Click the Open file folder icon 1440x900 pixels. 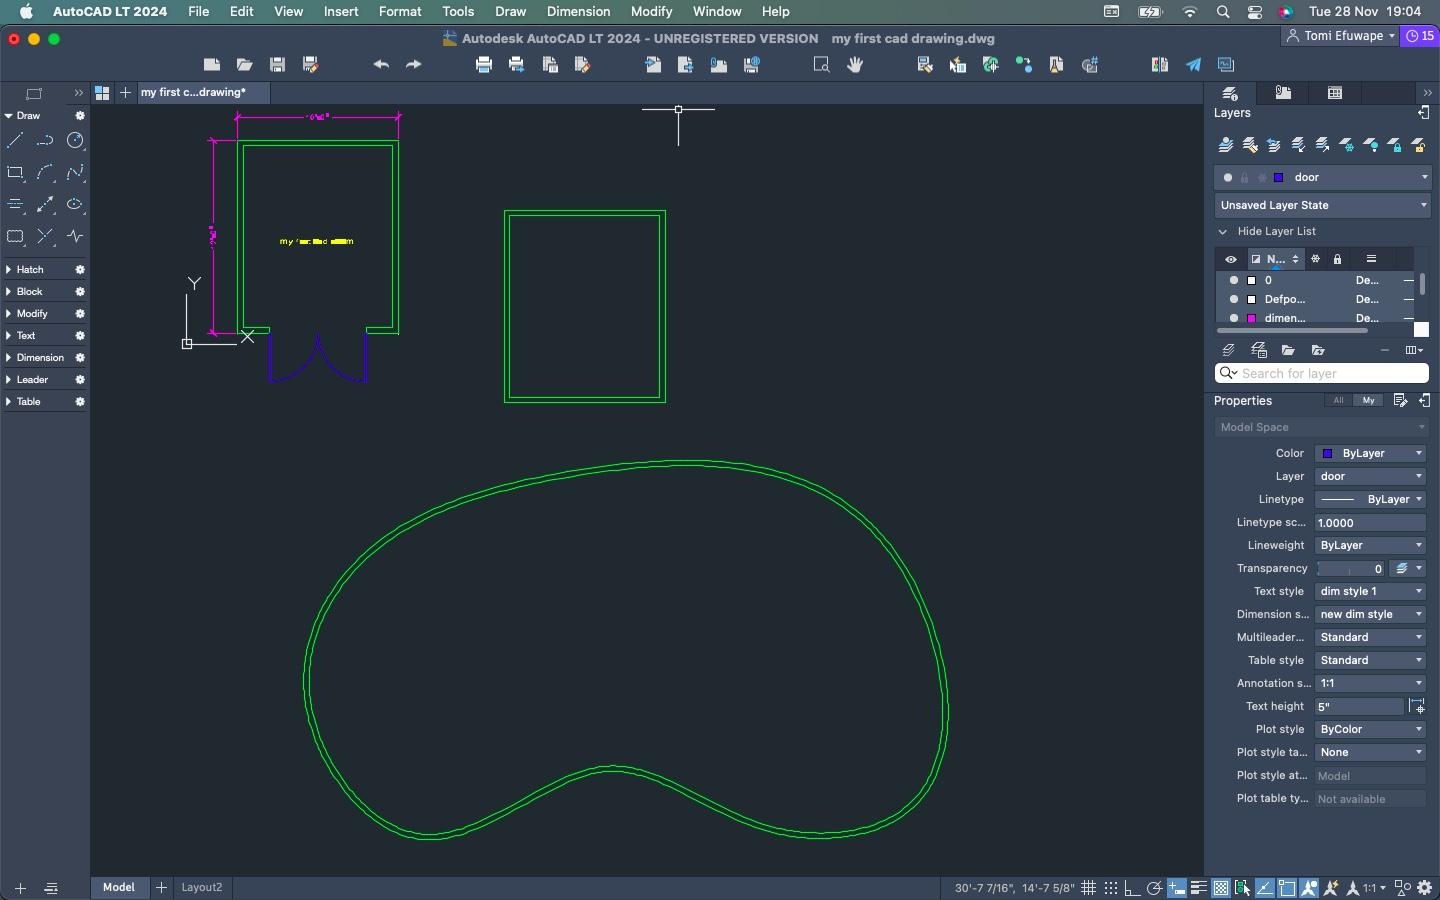click(x=245, y=65)
